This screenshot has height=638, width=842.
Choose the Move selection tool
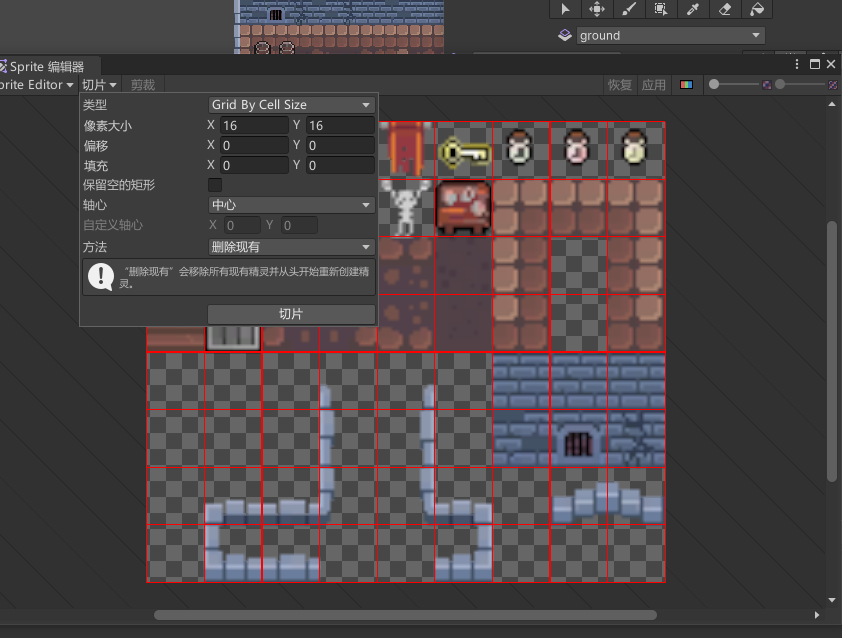pyautogui.click(x=597, y=9)
